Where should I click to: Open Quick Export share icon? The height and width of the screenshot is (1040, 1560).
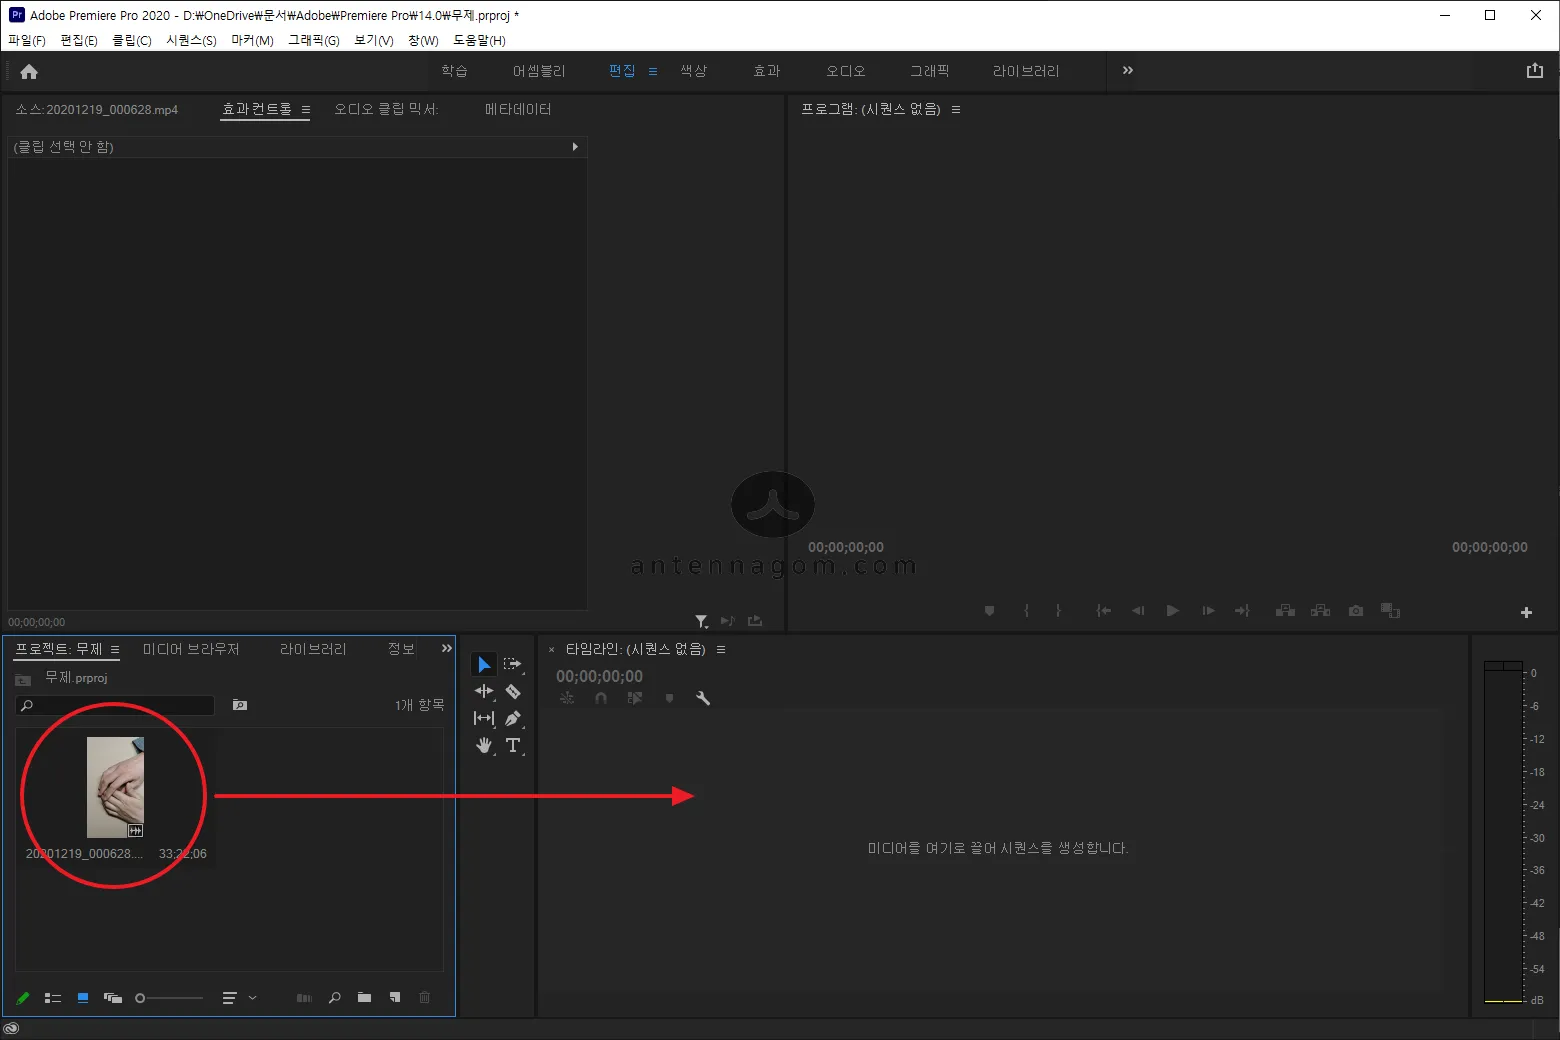[x=1535, y=71]
